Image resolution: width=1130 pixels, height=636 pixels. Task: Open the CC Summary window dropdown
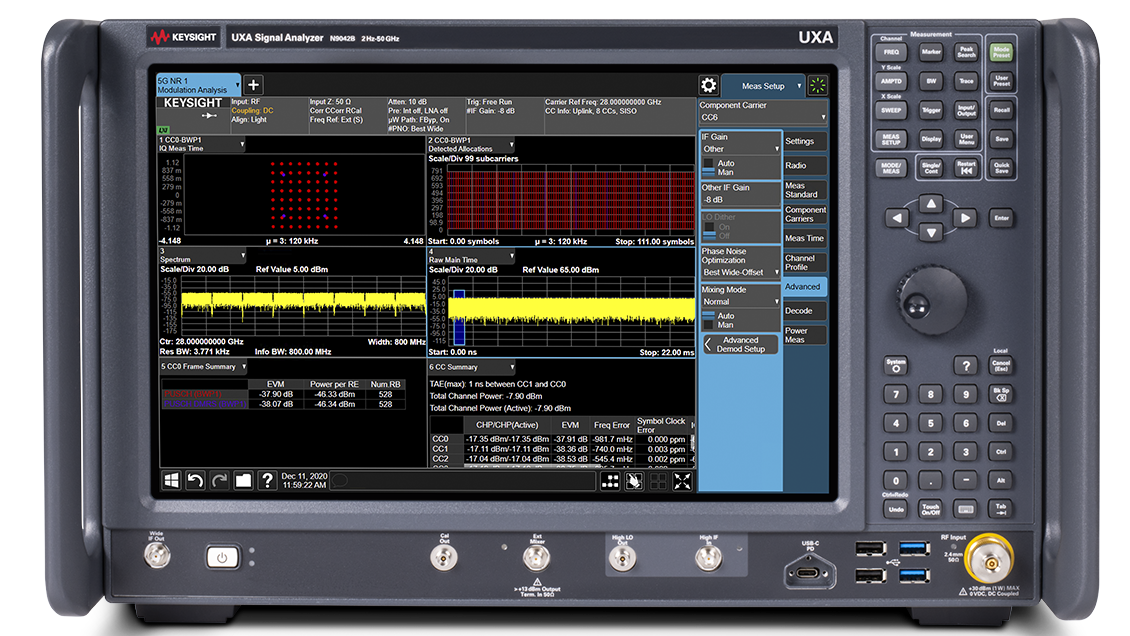tap(471, 367)
